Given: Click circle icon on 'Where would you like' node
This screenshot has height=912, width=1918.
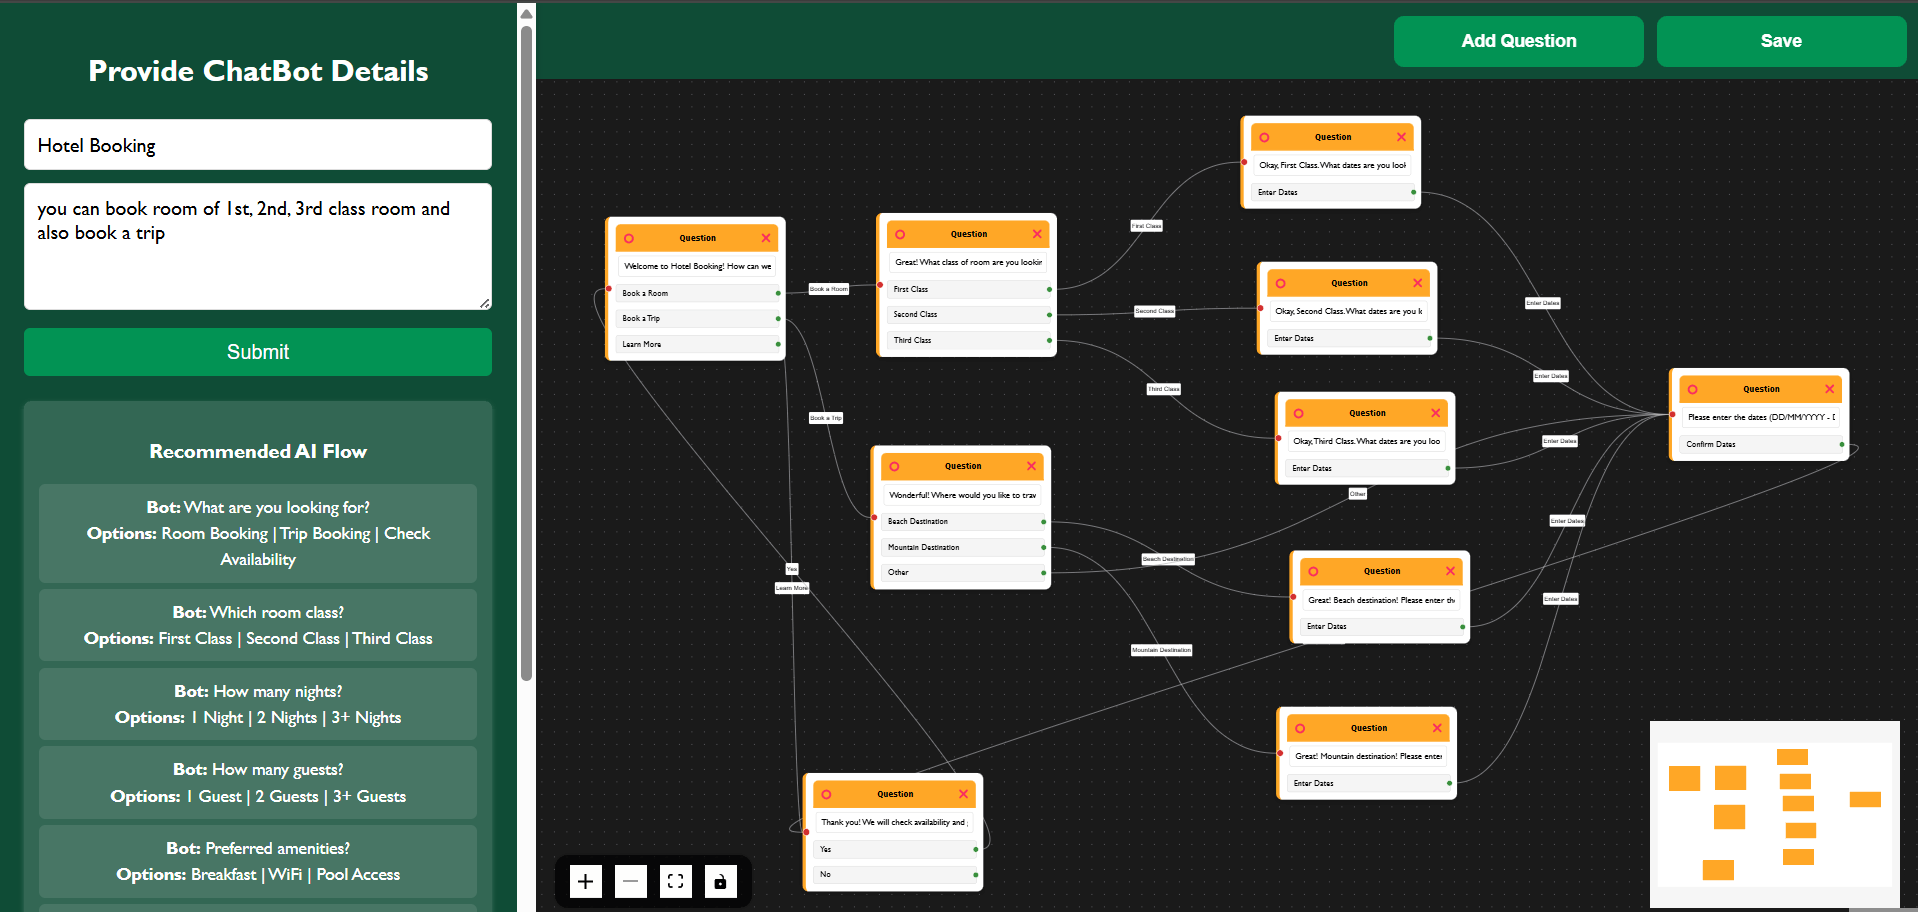Looking at the screenshot, I should [x=895, y=467].
